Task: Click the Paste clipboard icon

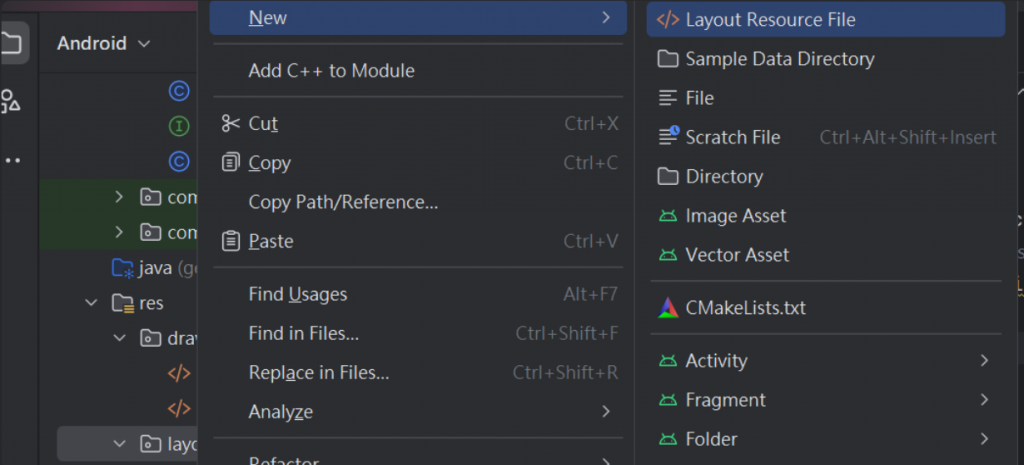Action: click(231, 241)
